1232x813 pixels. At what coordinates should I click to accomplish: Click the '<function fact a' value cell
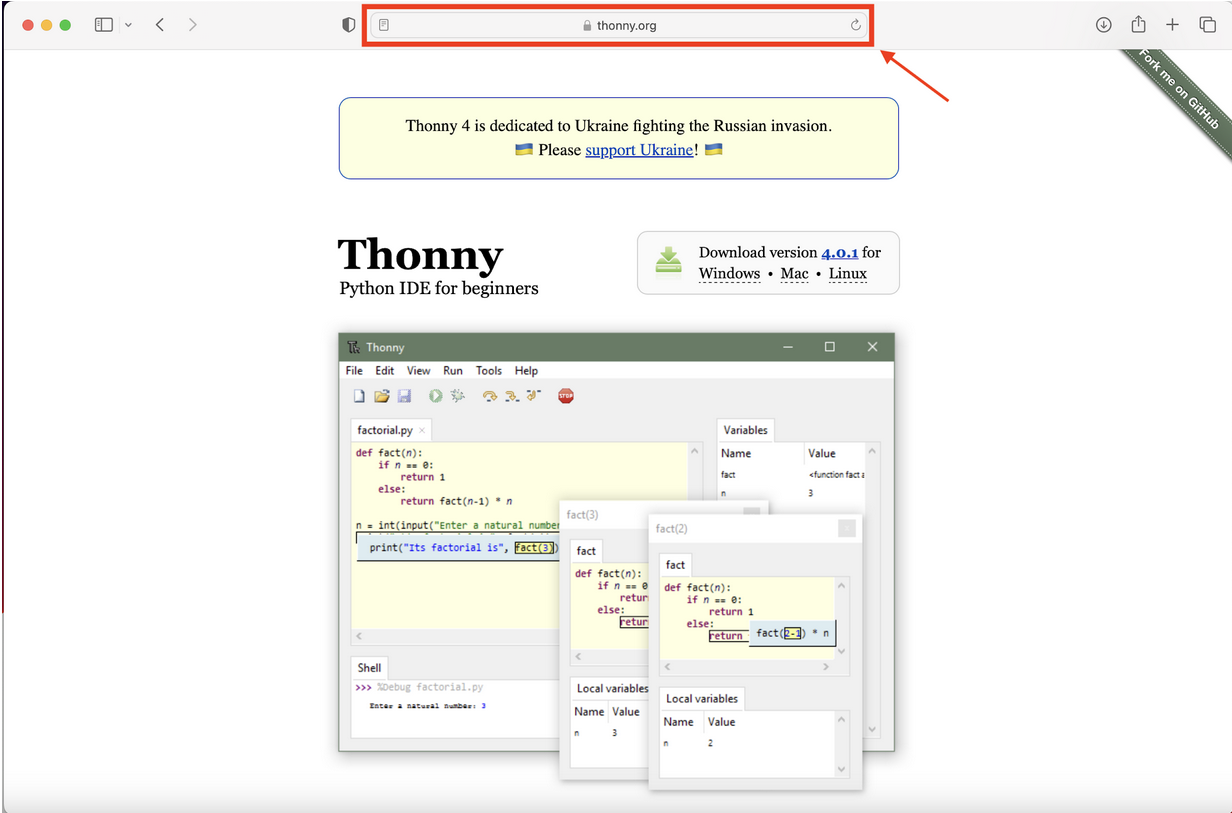[x=836, y=475]
